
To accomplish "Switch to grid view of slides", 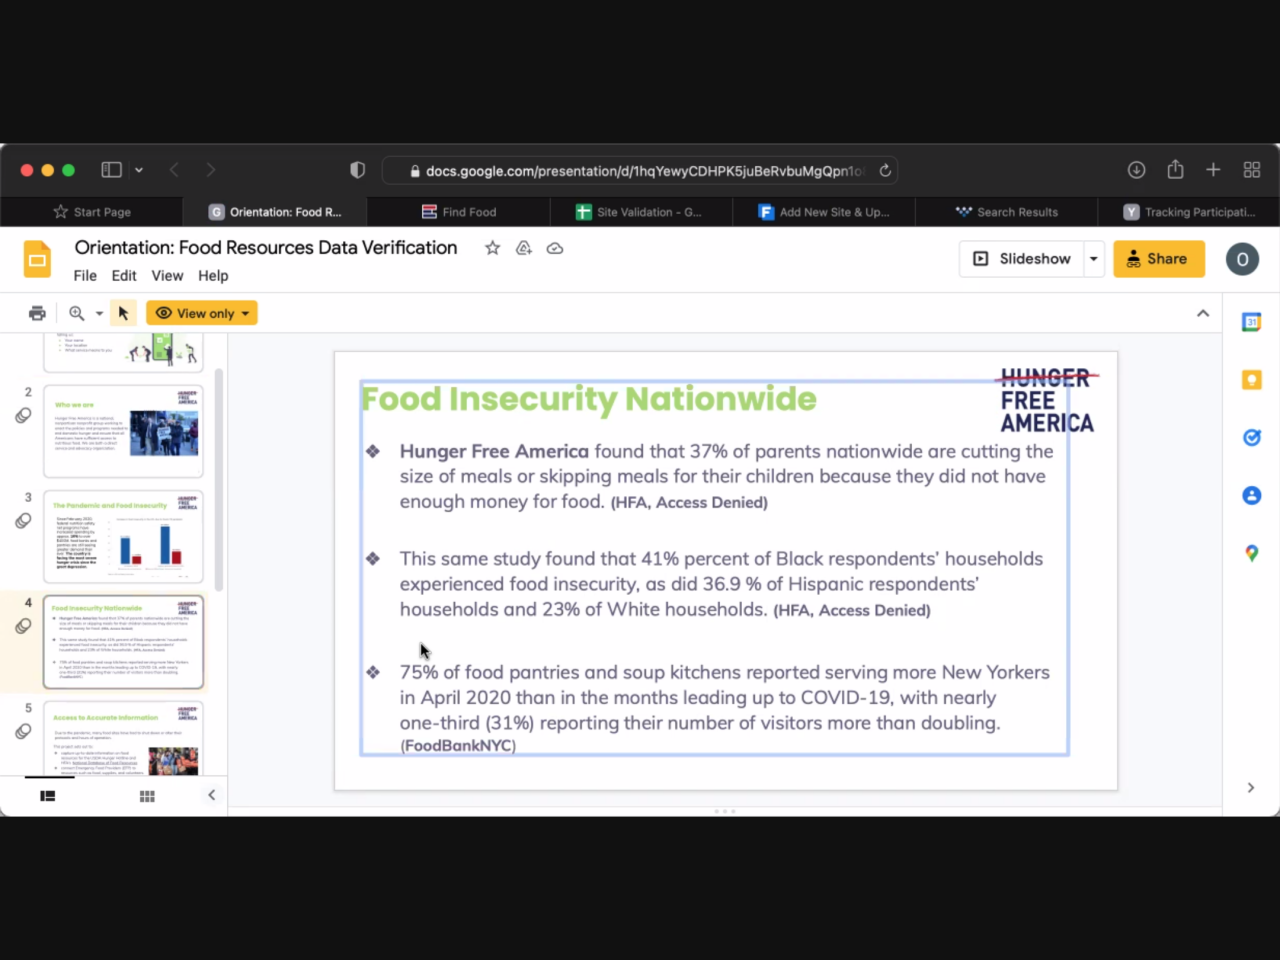I will point(147,796).
